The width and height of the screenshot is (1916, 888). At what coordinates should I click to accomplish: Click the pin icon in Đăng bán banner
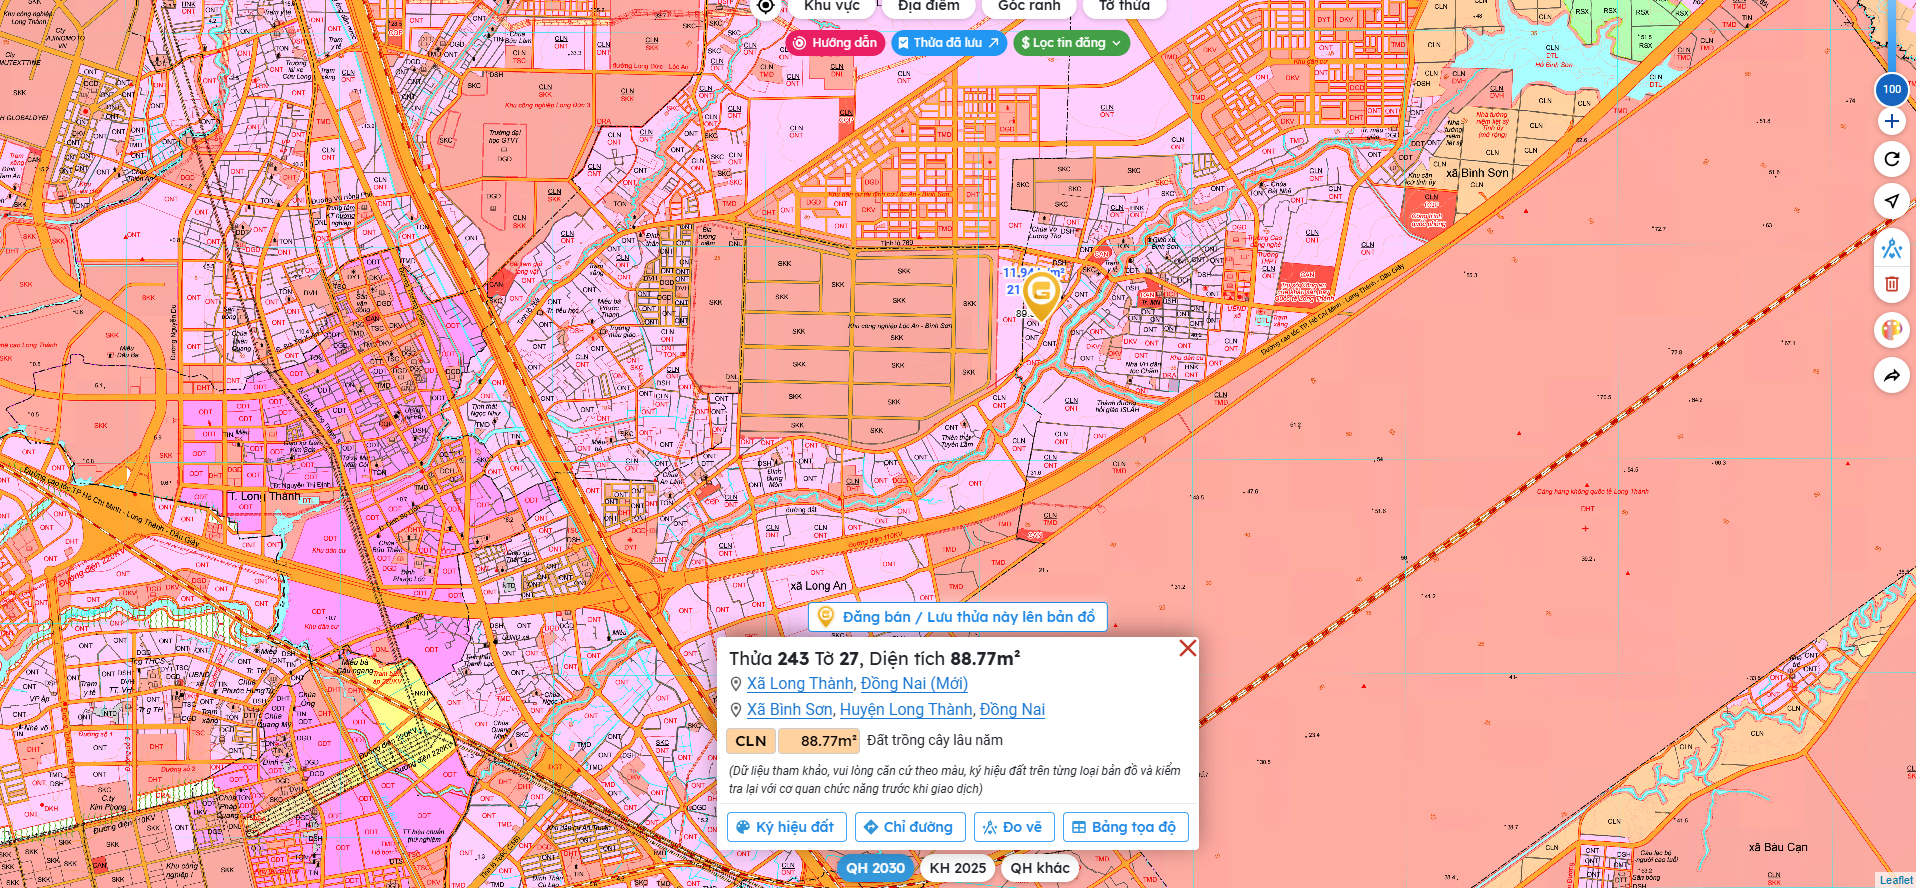click(825, 616)
